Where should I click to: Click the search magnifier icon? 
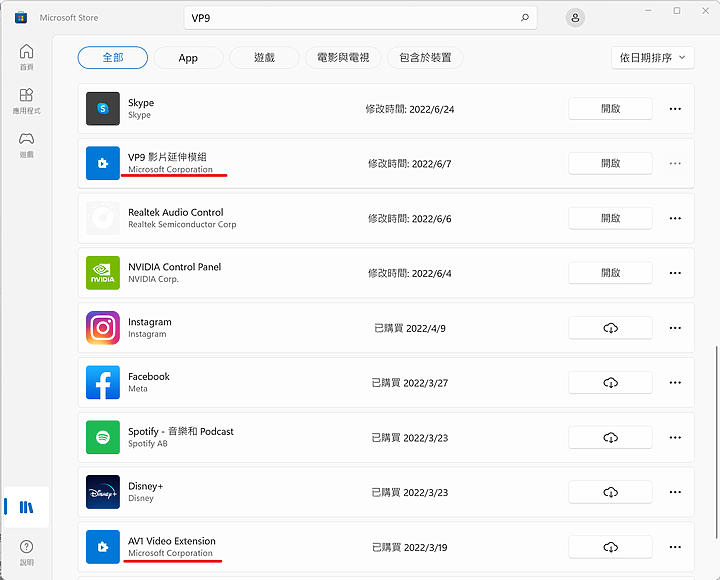click(525, 18)
